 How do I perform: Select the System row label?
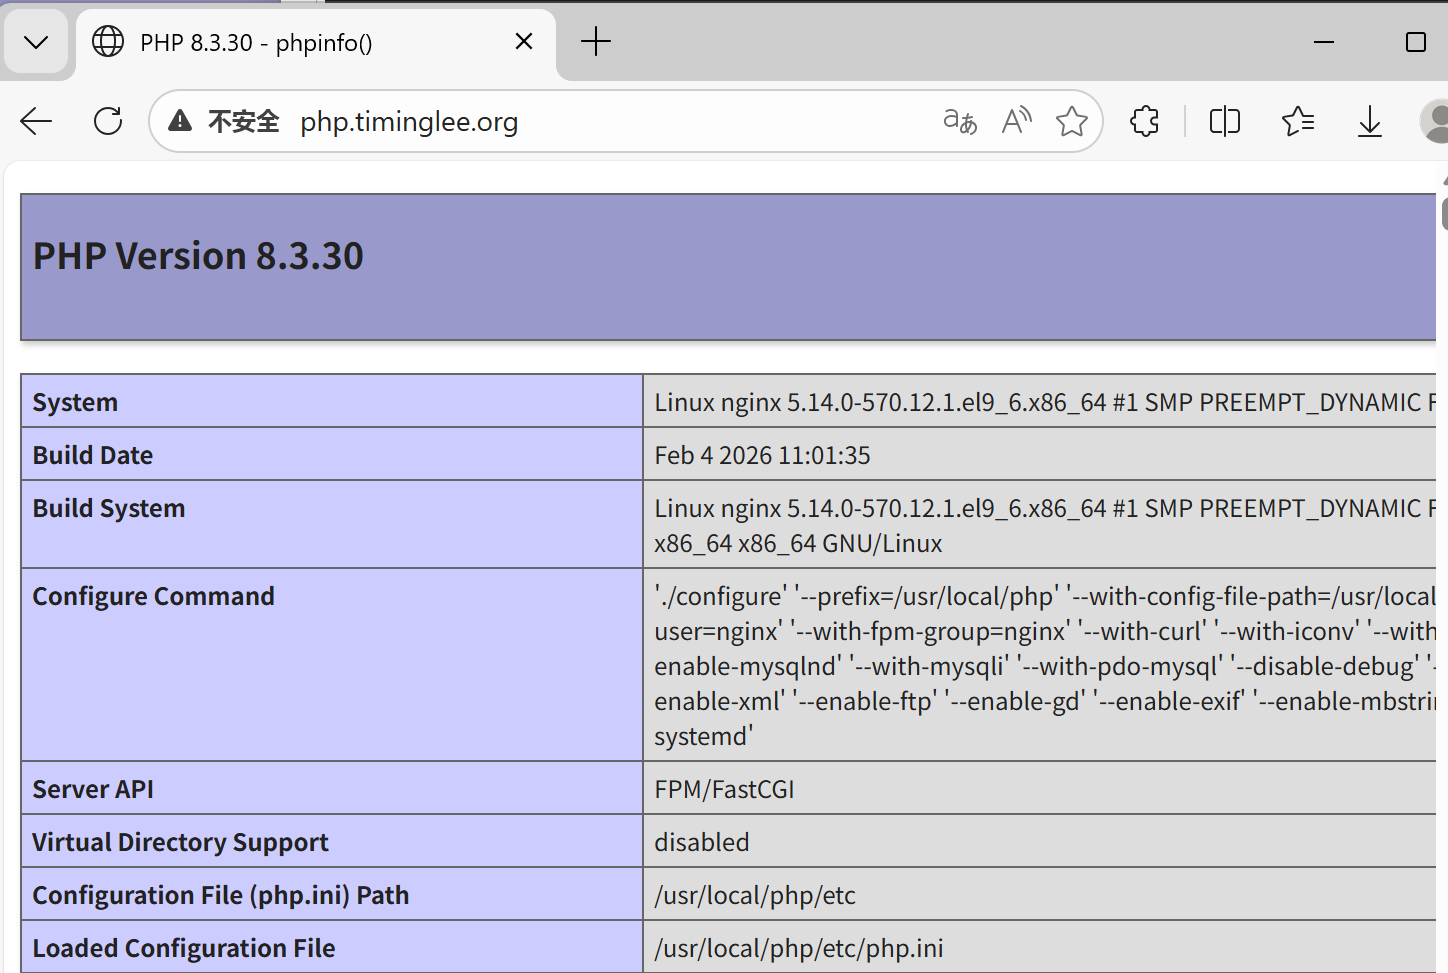pyautogui.click(x=75, y=402)
